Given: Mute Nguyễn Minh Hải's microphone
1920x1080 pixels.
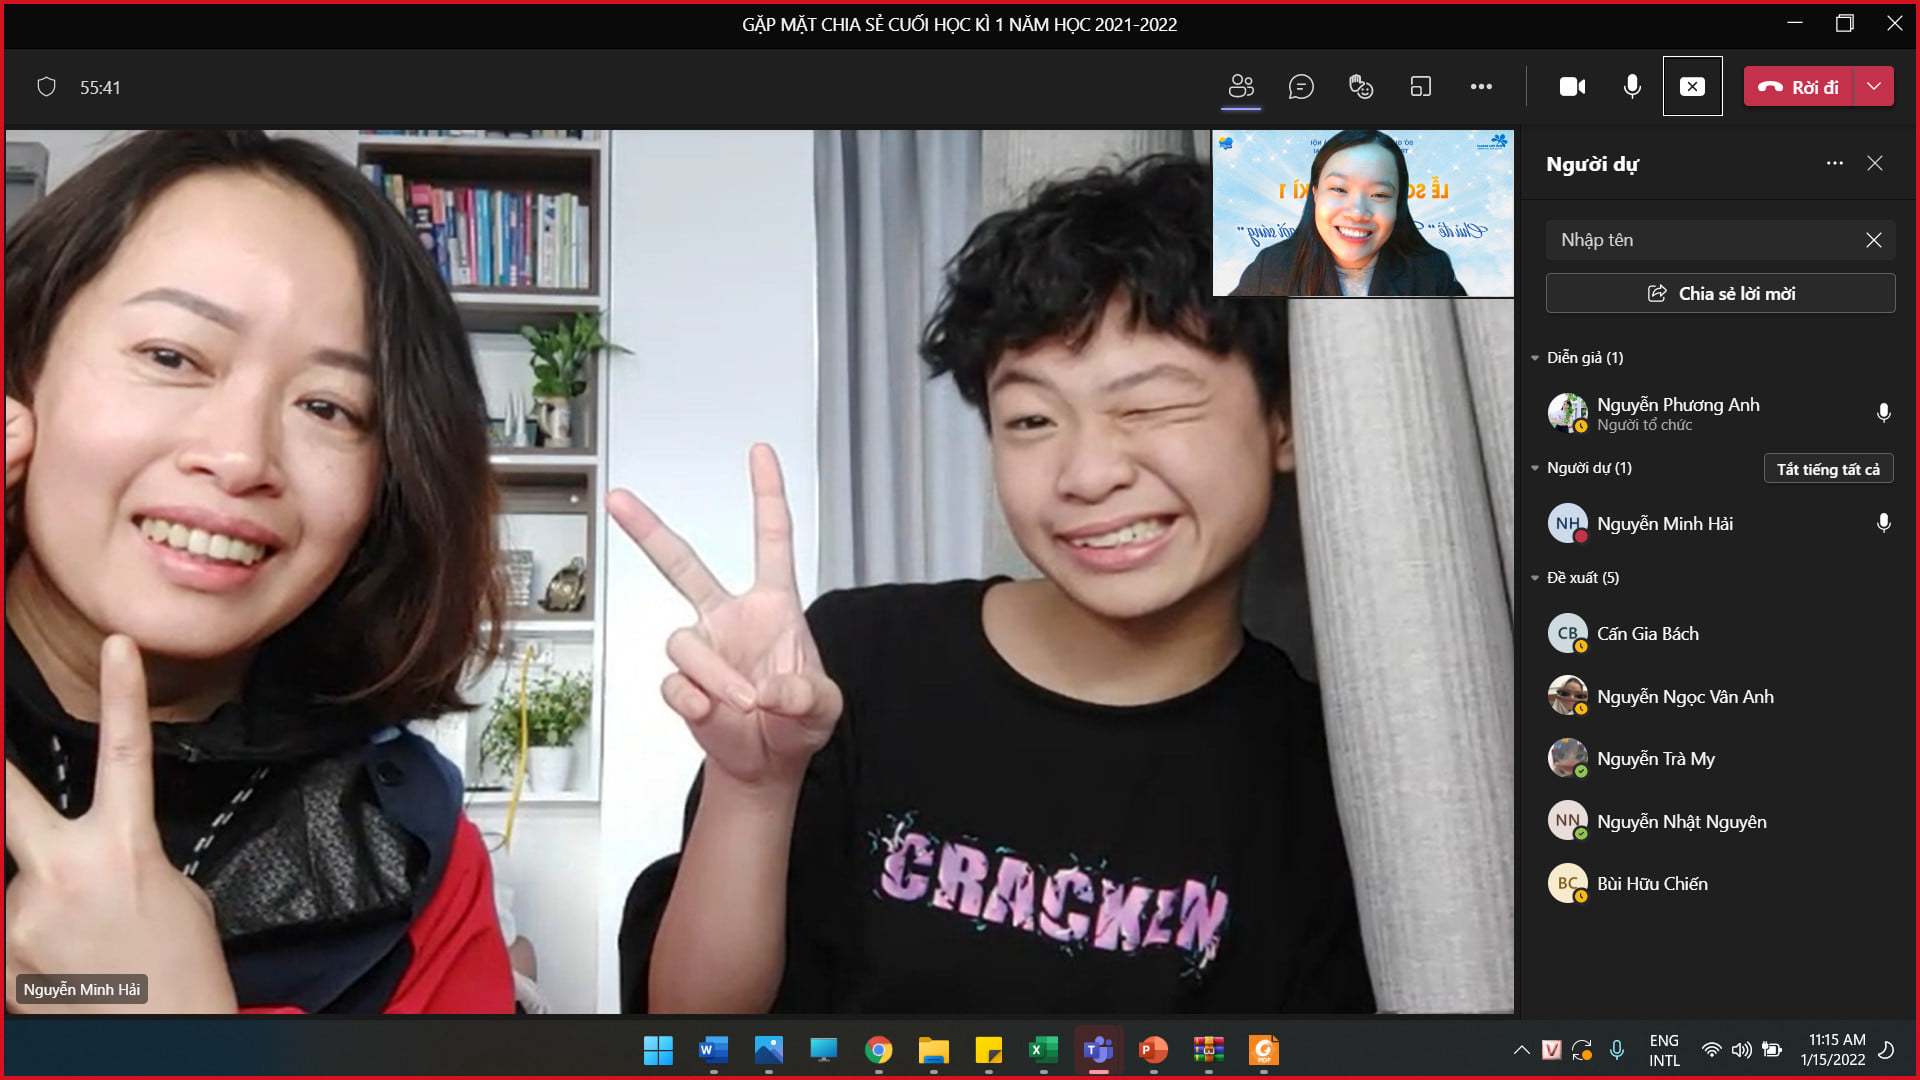Looking at the screenshot, I should pyautogui.click(x=1883, y=523).
